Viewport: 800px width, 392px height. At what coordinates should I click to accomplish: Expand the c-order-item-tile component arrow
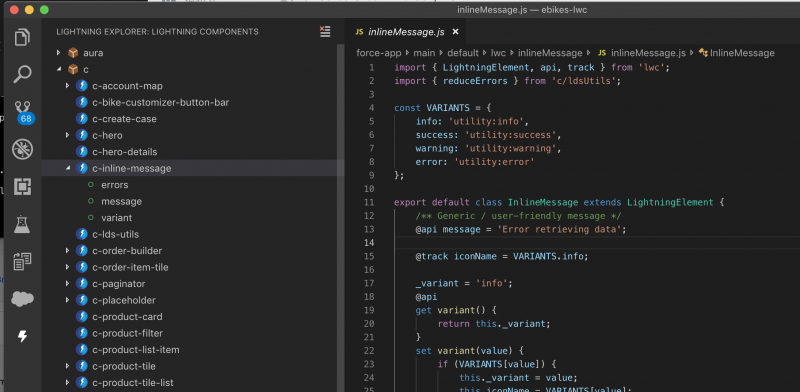(67, 267)
